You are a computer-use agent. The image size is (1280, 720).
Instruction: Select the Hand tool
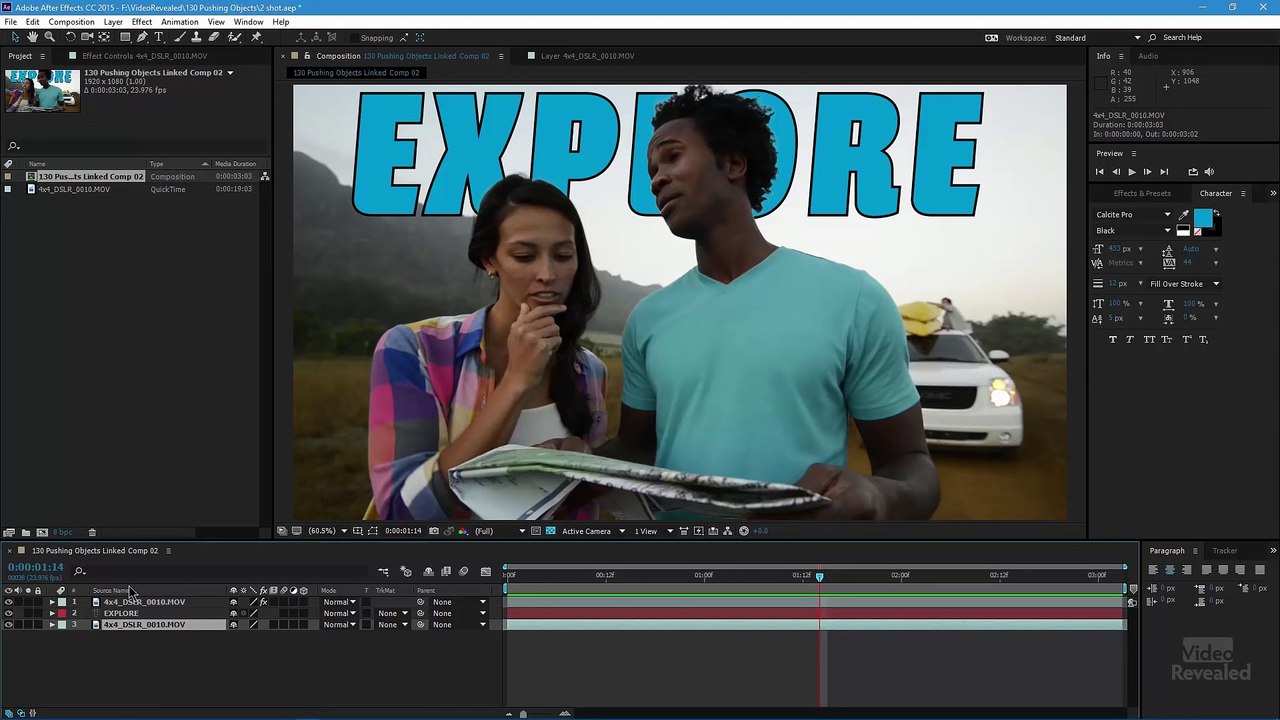pyautogui.click(x=32, y=37)
